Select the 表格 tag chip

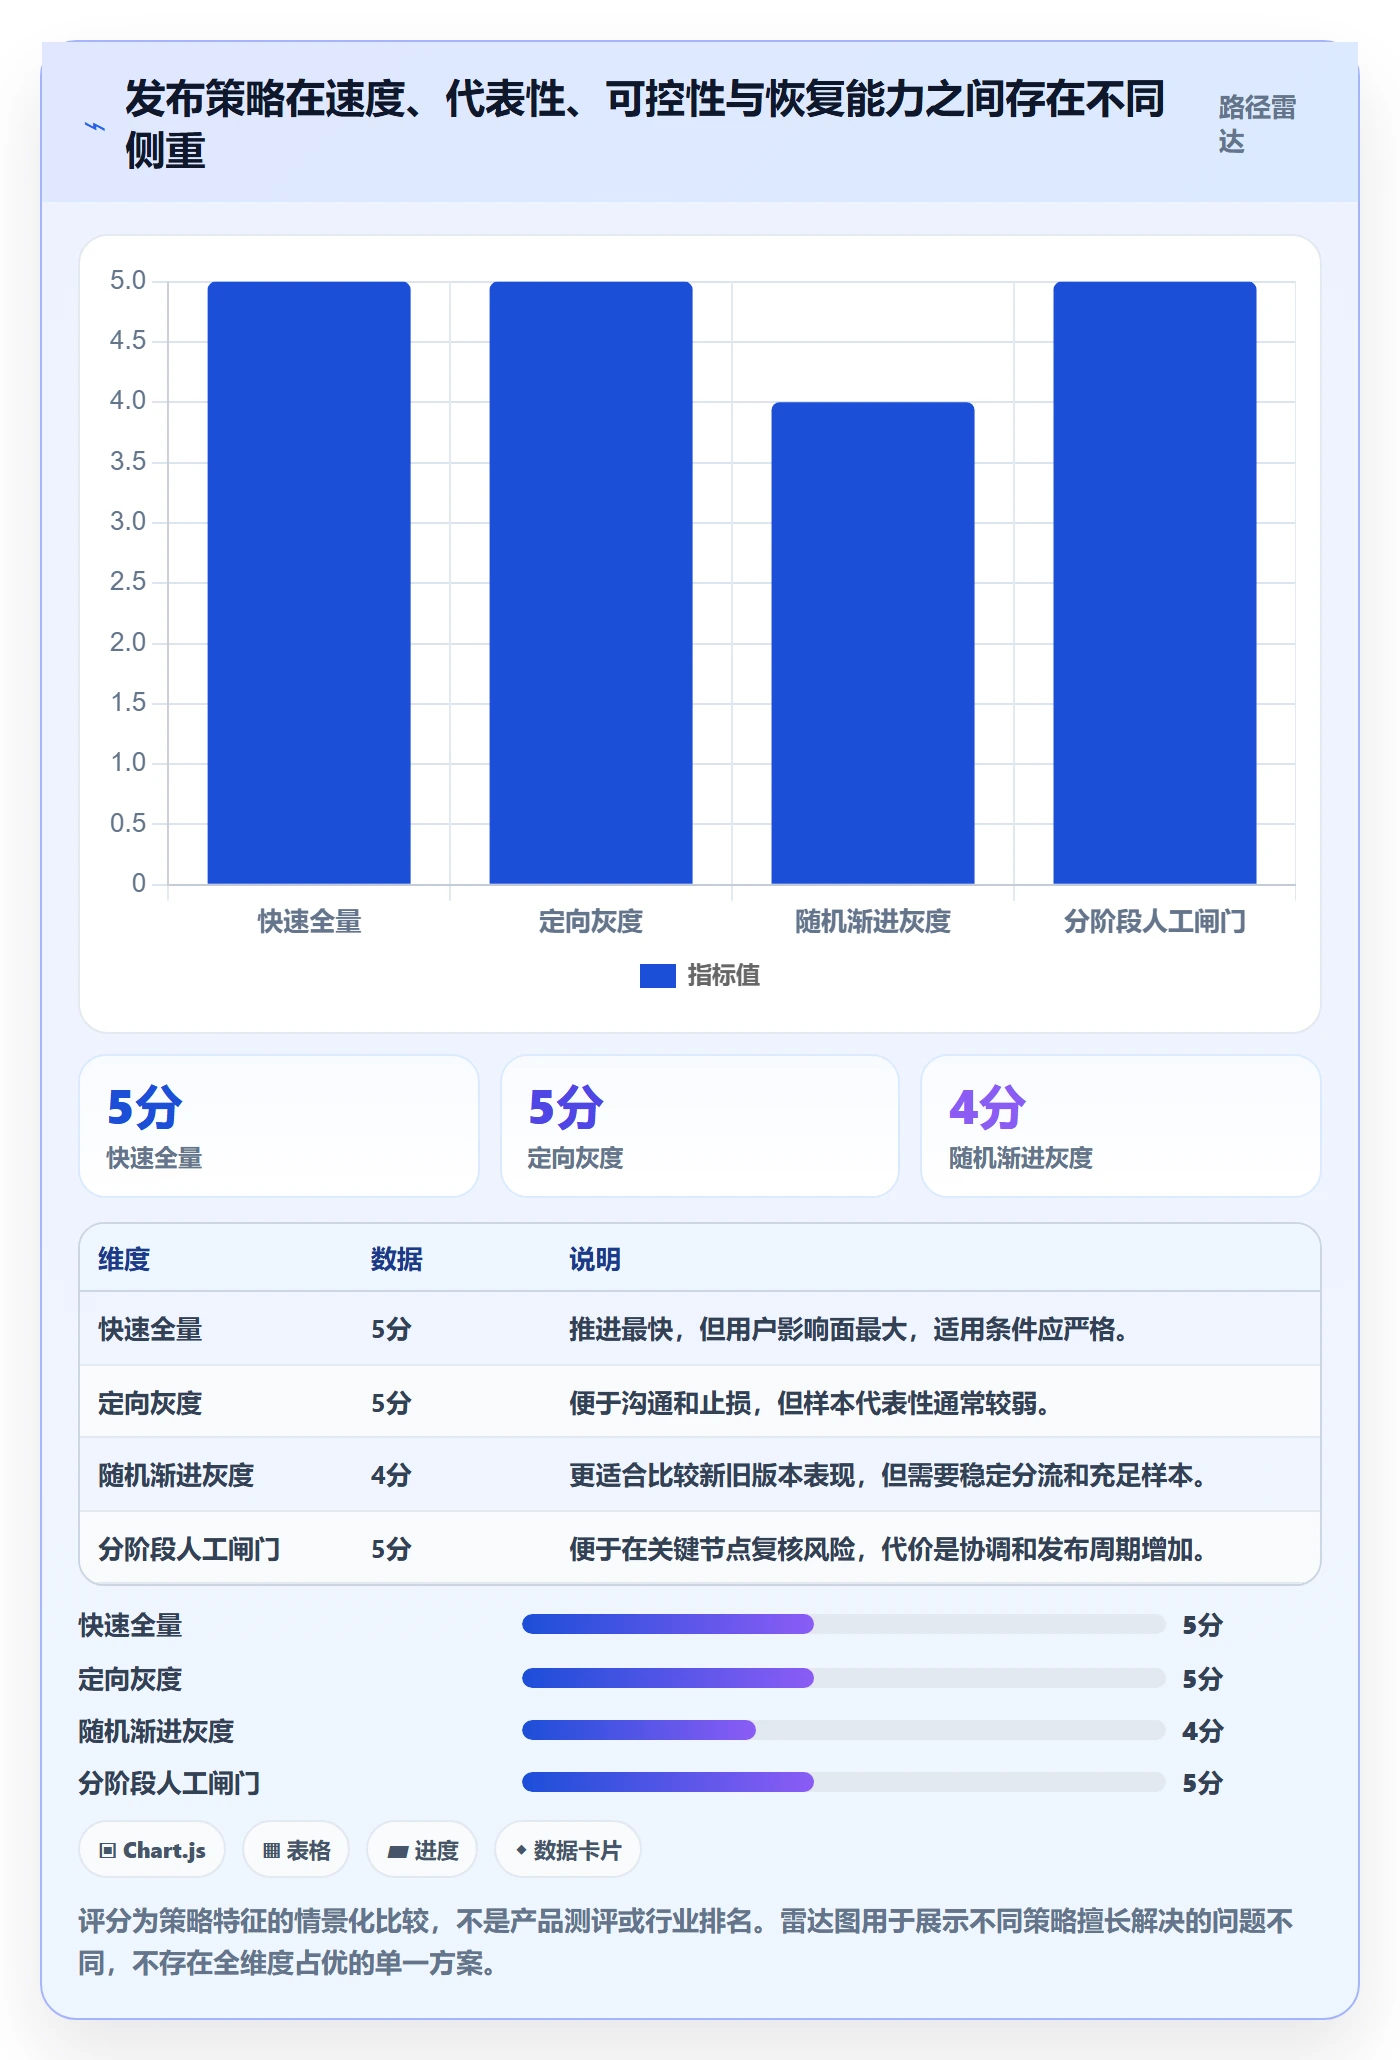(x=296, y=1850)
